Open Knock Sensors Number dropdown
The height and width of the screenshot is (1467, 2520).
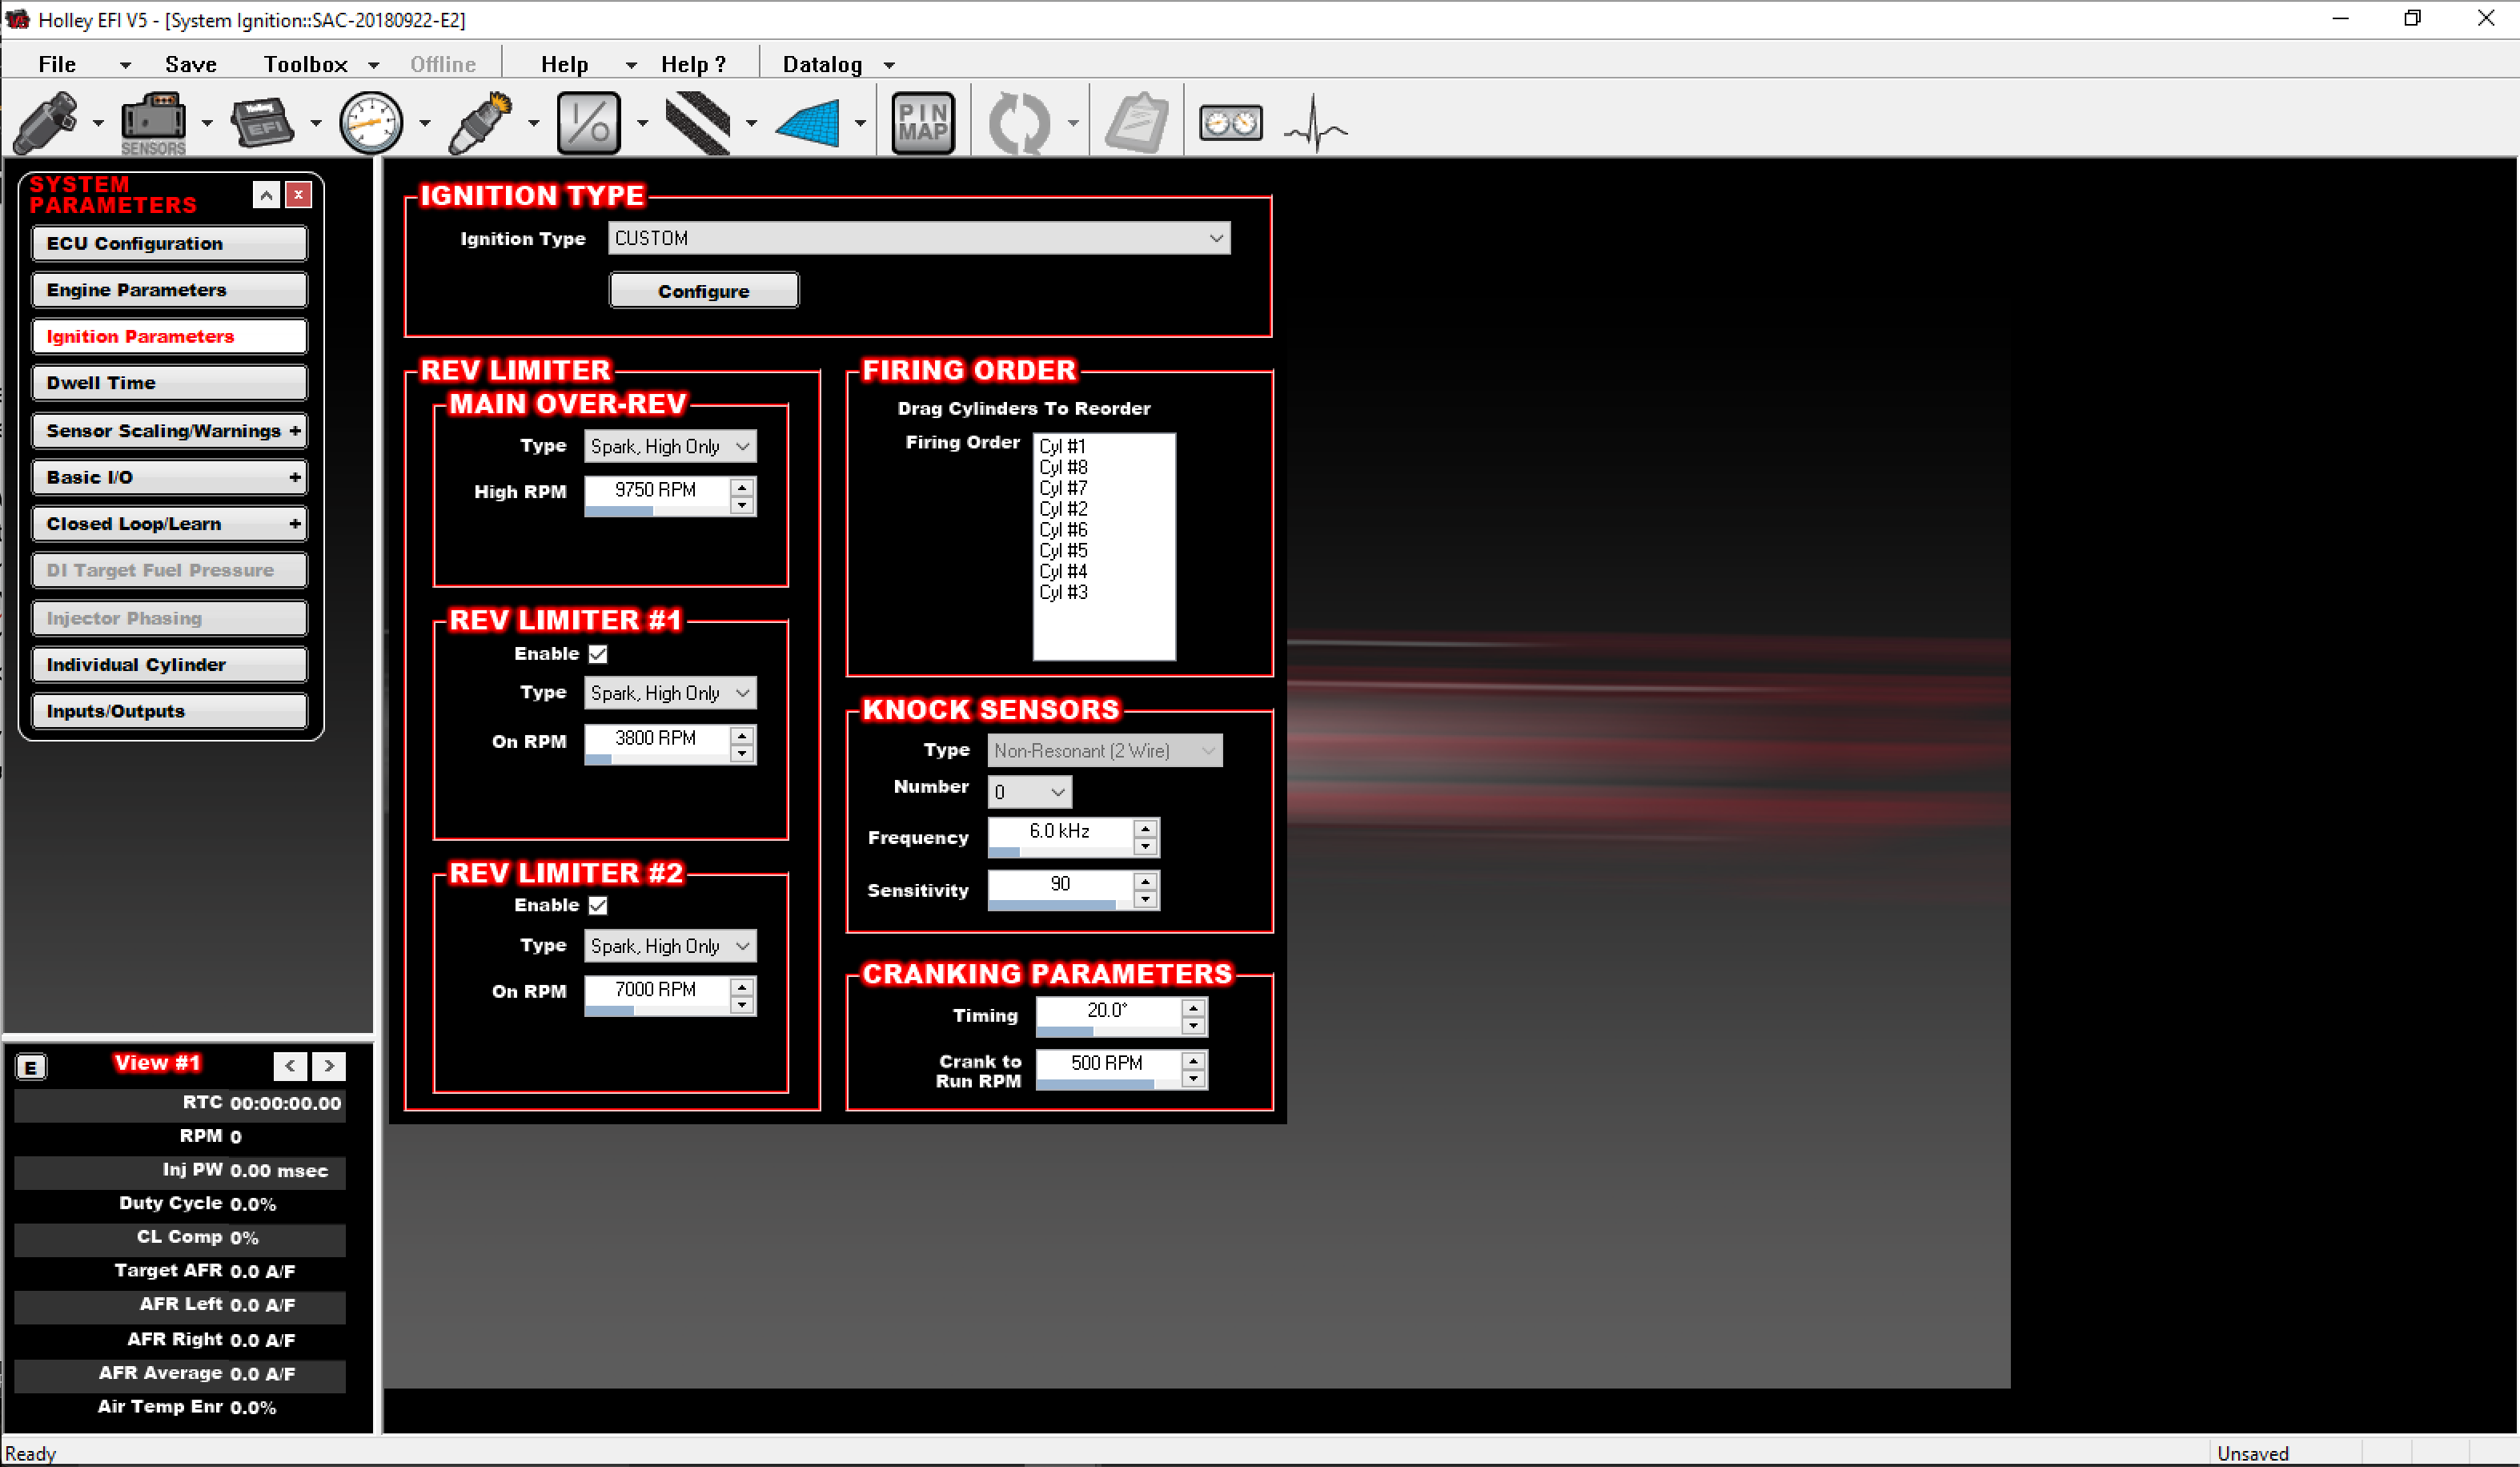(x=1030, y=792)
